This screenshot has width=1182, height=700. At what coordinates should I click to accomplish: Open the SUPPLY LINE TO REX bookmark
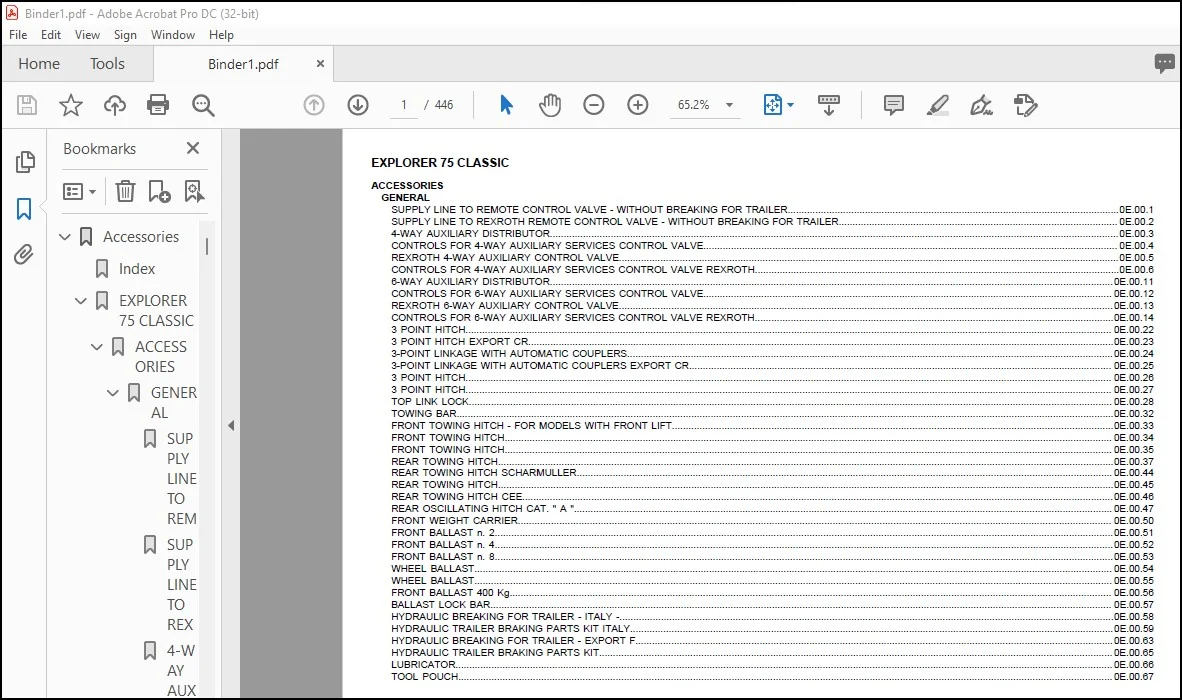(181, 585)
